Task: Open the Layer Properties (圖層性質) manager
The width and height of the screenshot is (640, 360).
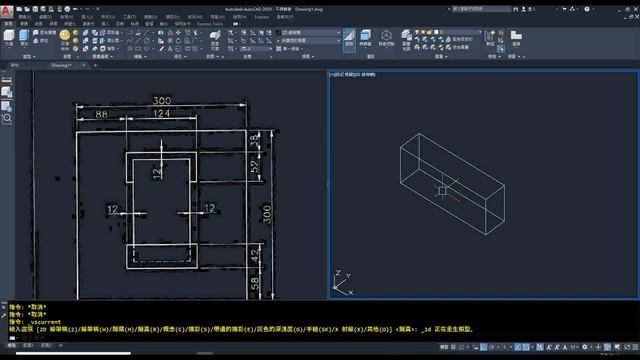Action: [x=406, y=40]
